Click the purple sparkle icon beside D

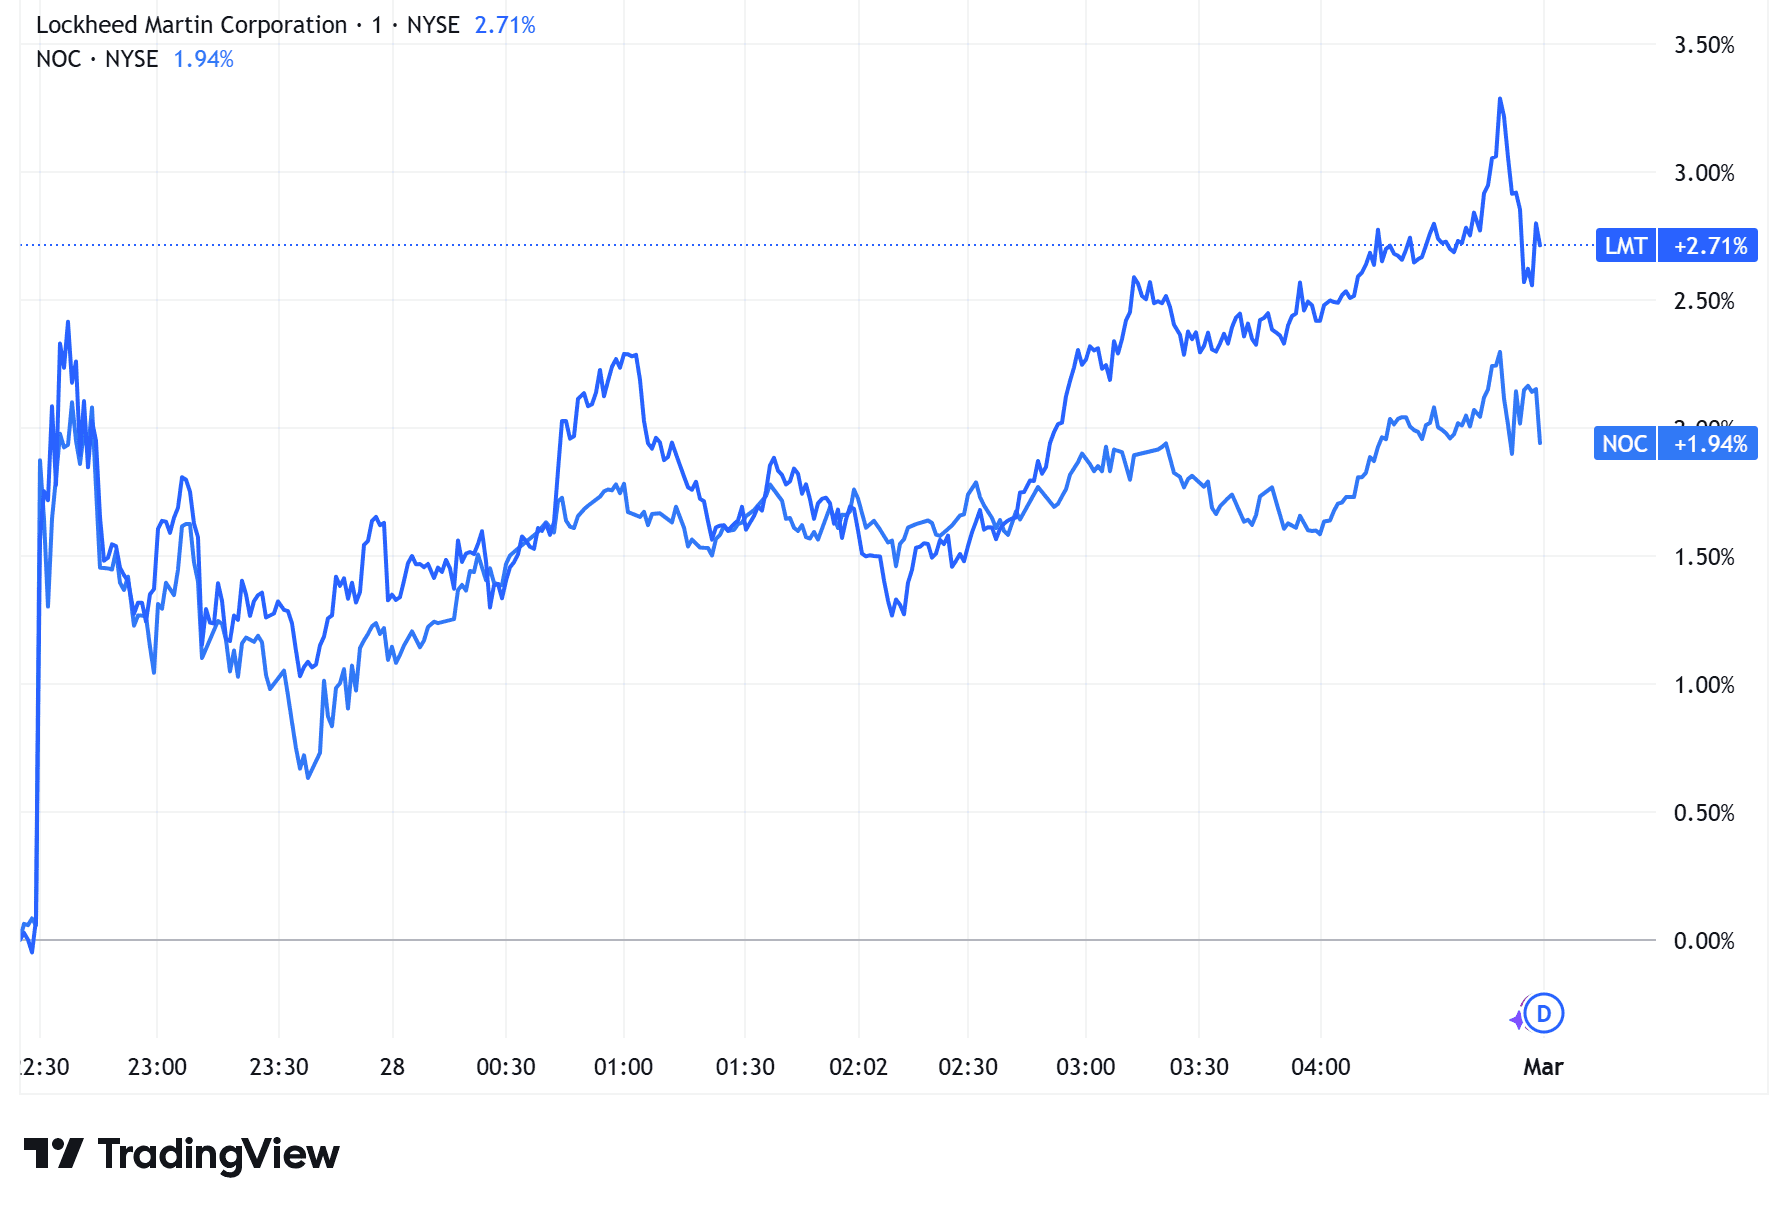1518,1019
